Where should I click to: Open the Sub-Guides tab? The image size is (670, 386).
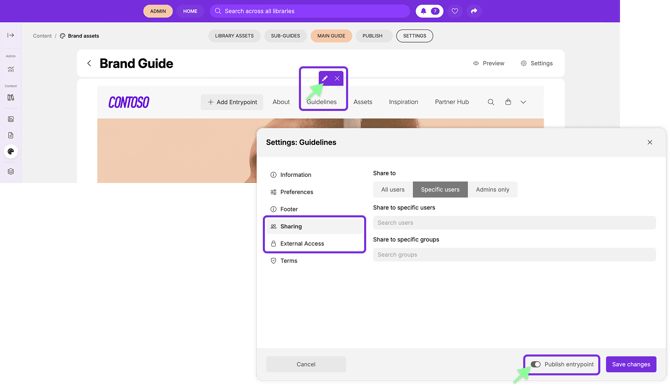[x=285, y=36]
